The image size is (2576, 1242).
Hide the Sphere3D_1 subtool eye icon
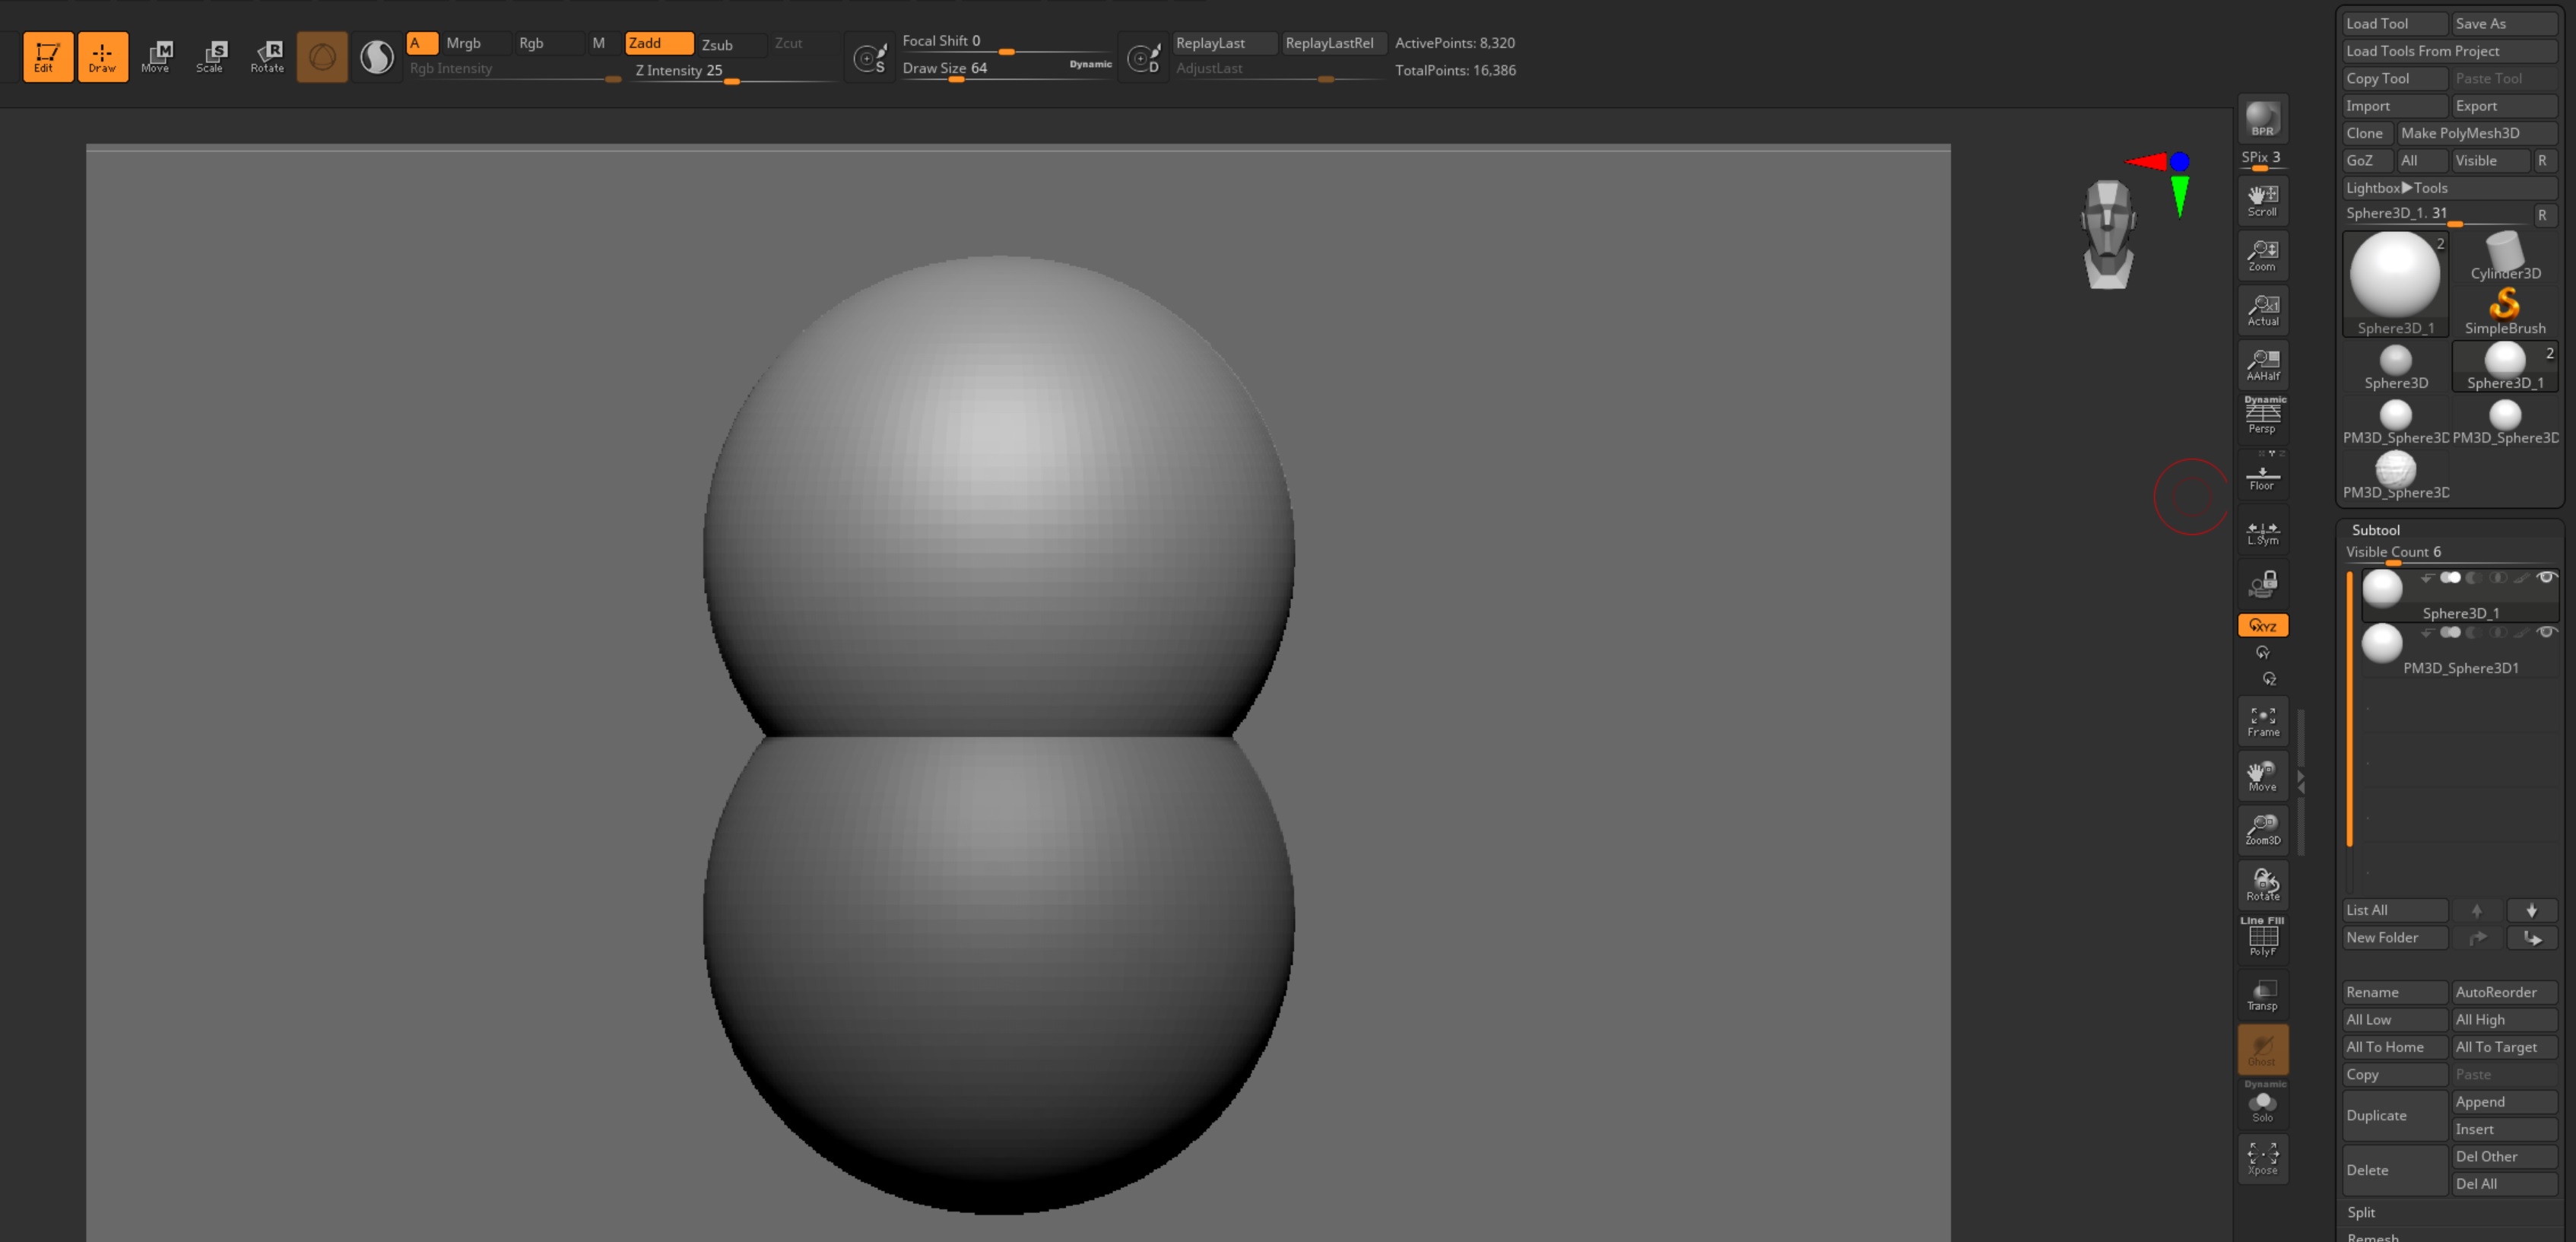coord(2546,577)
